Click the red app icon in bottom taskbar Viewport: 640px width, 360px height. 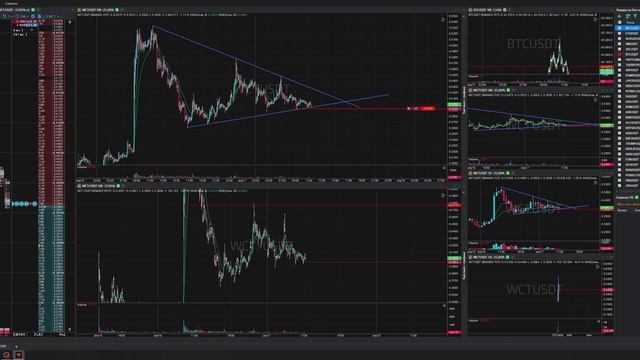19,355
